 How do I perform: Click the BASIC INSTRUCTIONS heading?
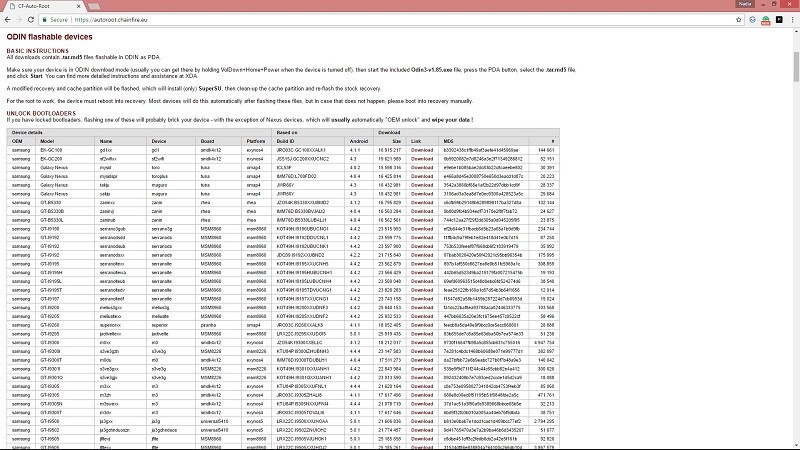(x=37, y=51)
